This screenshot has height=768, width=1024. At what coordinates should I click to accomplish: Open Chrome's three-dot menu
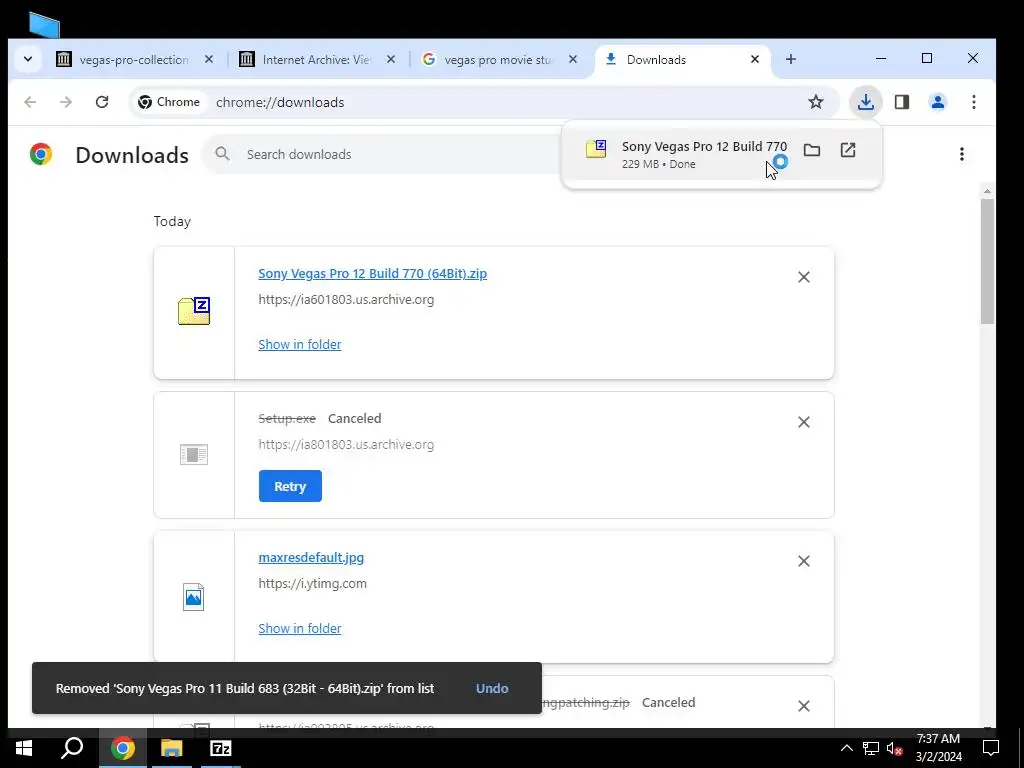[x=974, y=102]
